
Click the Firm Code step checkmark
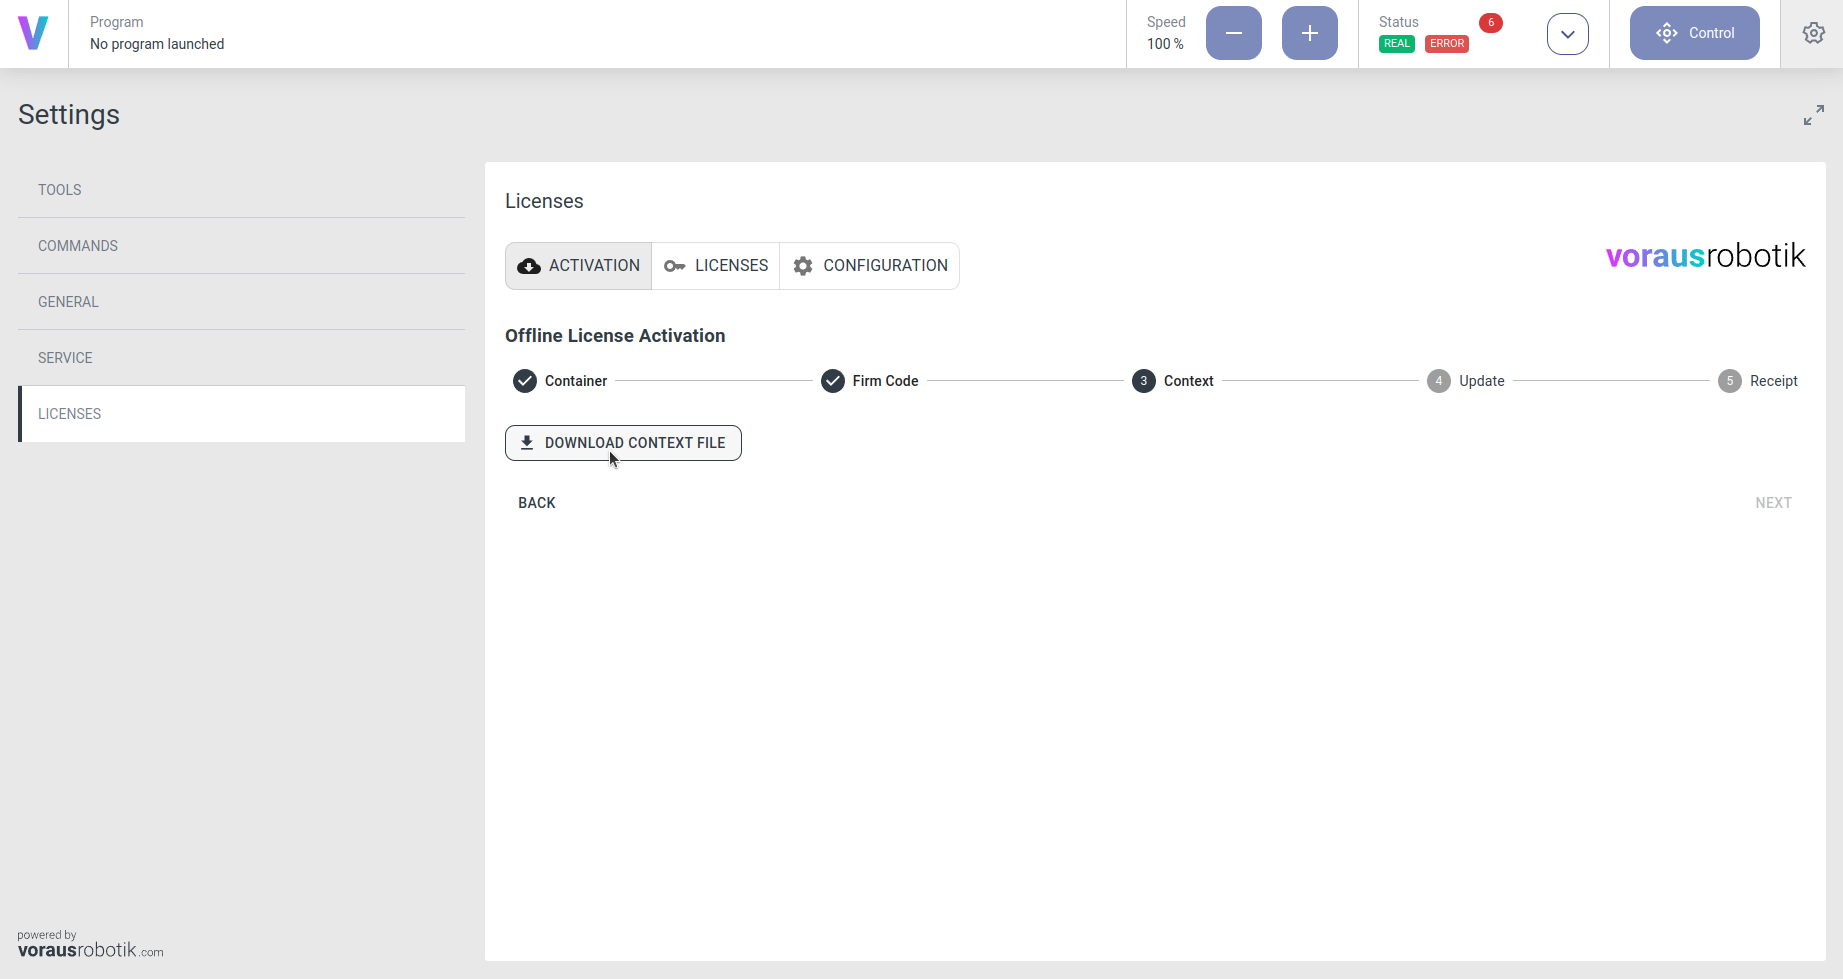click(833, 381)
